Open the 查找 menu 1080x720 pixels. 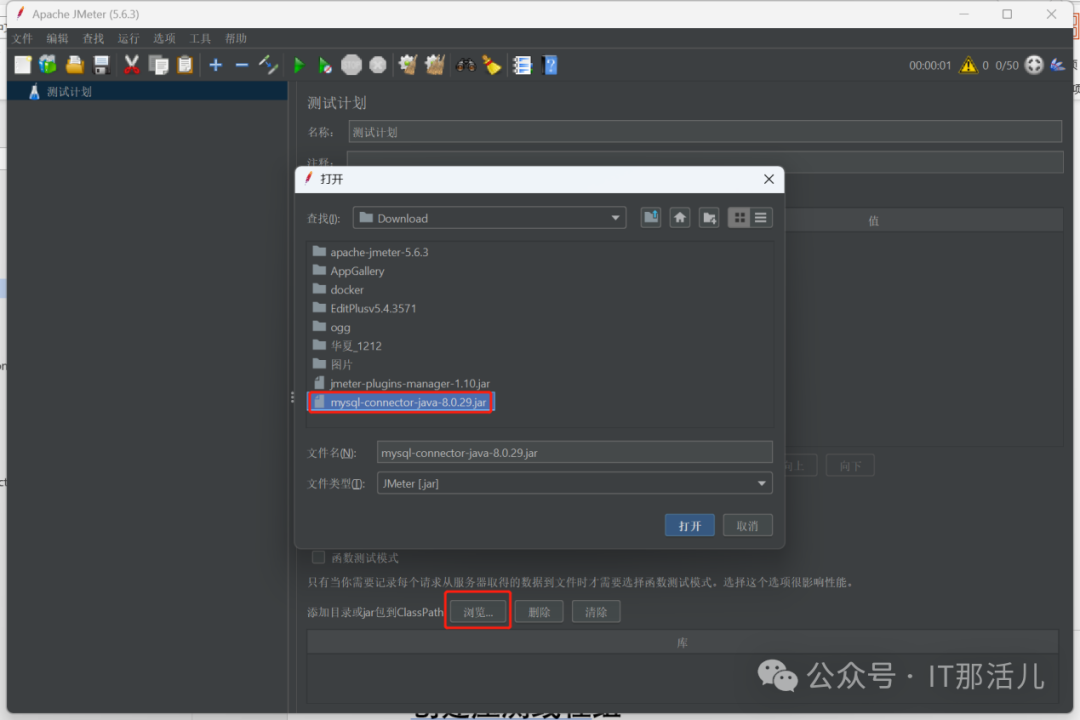93,39
